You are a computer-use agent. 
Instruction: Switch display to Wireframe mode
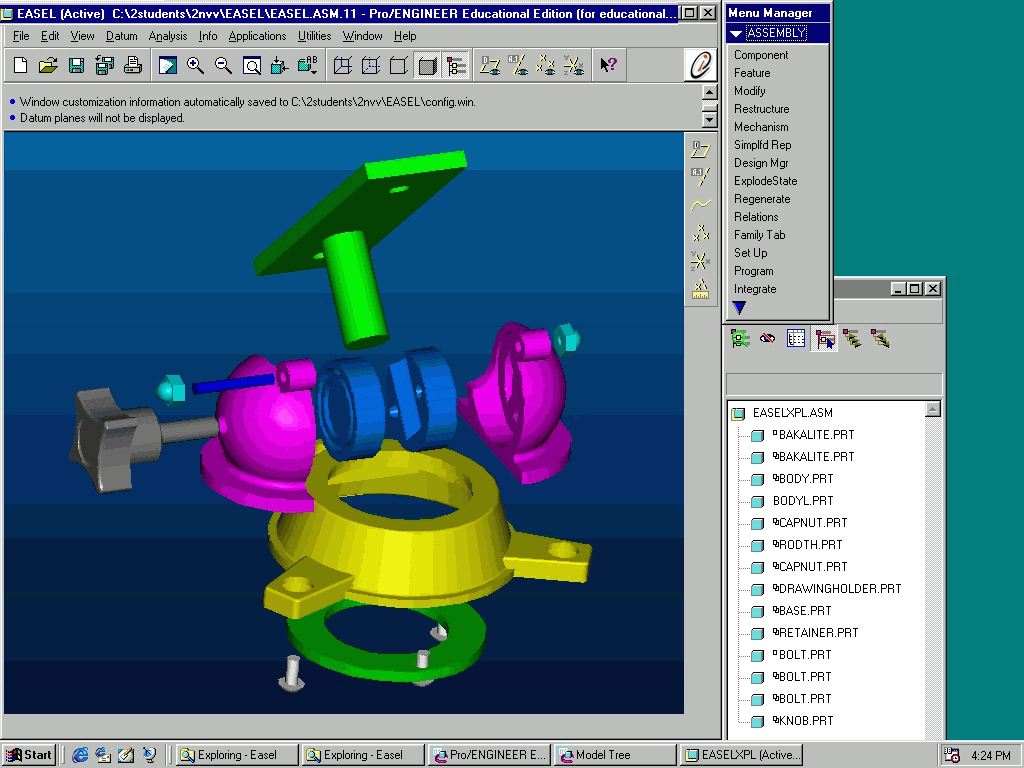[343, 65]
